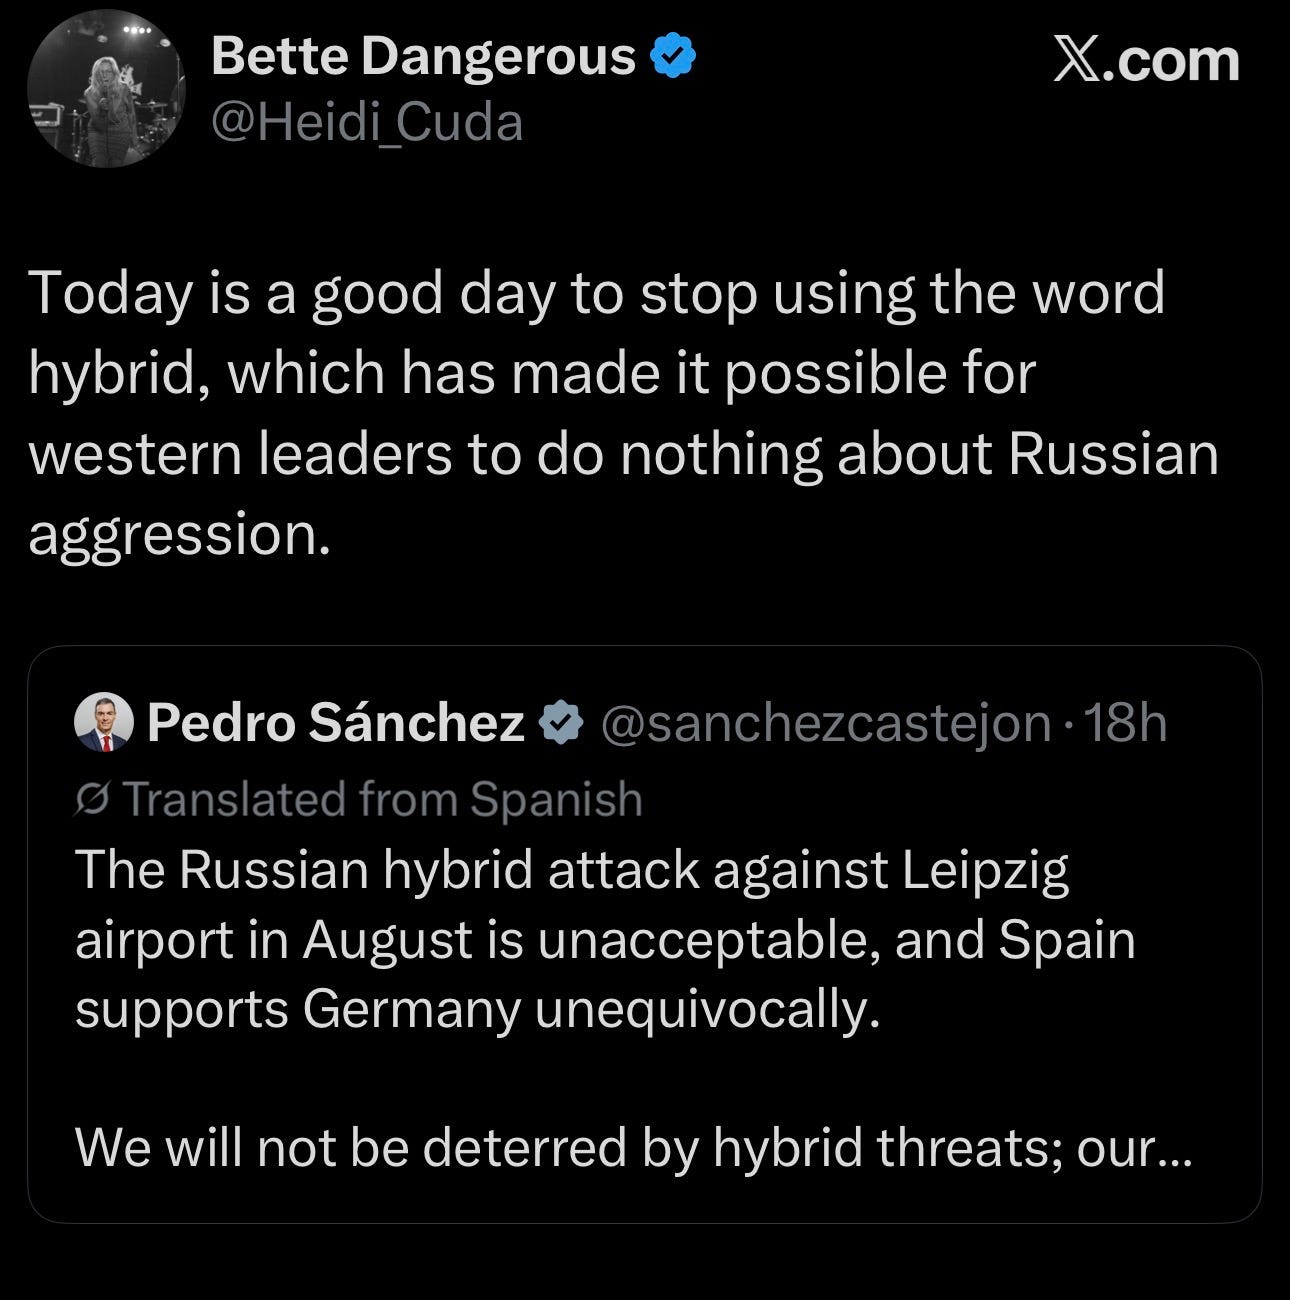Image resolution: width=1290 pixels, height=1300 pixels.
Task: Select the Translated from Spanish label
Action: [x=382, y=799]
